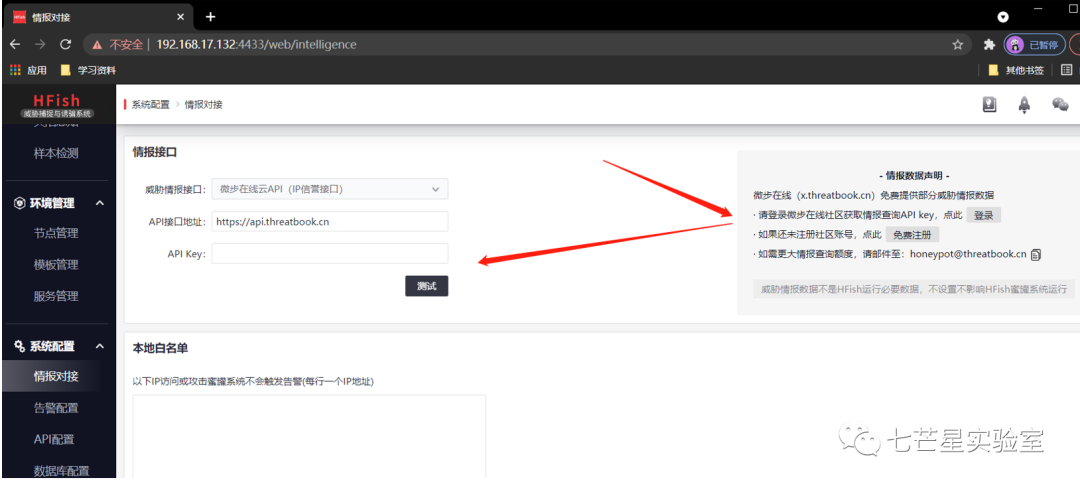Open the documentation book icon
This screenshot has width=1080, height=488.
pyautogui.click(x=990, y=105)
